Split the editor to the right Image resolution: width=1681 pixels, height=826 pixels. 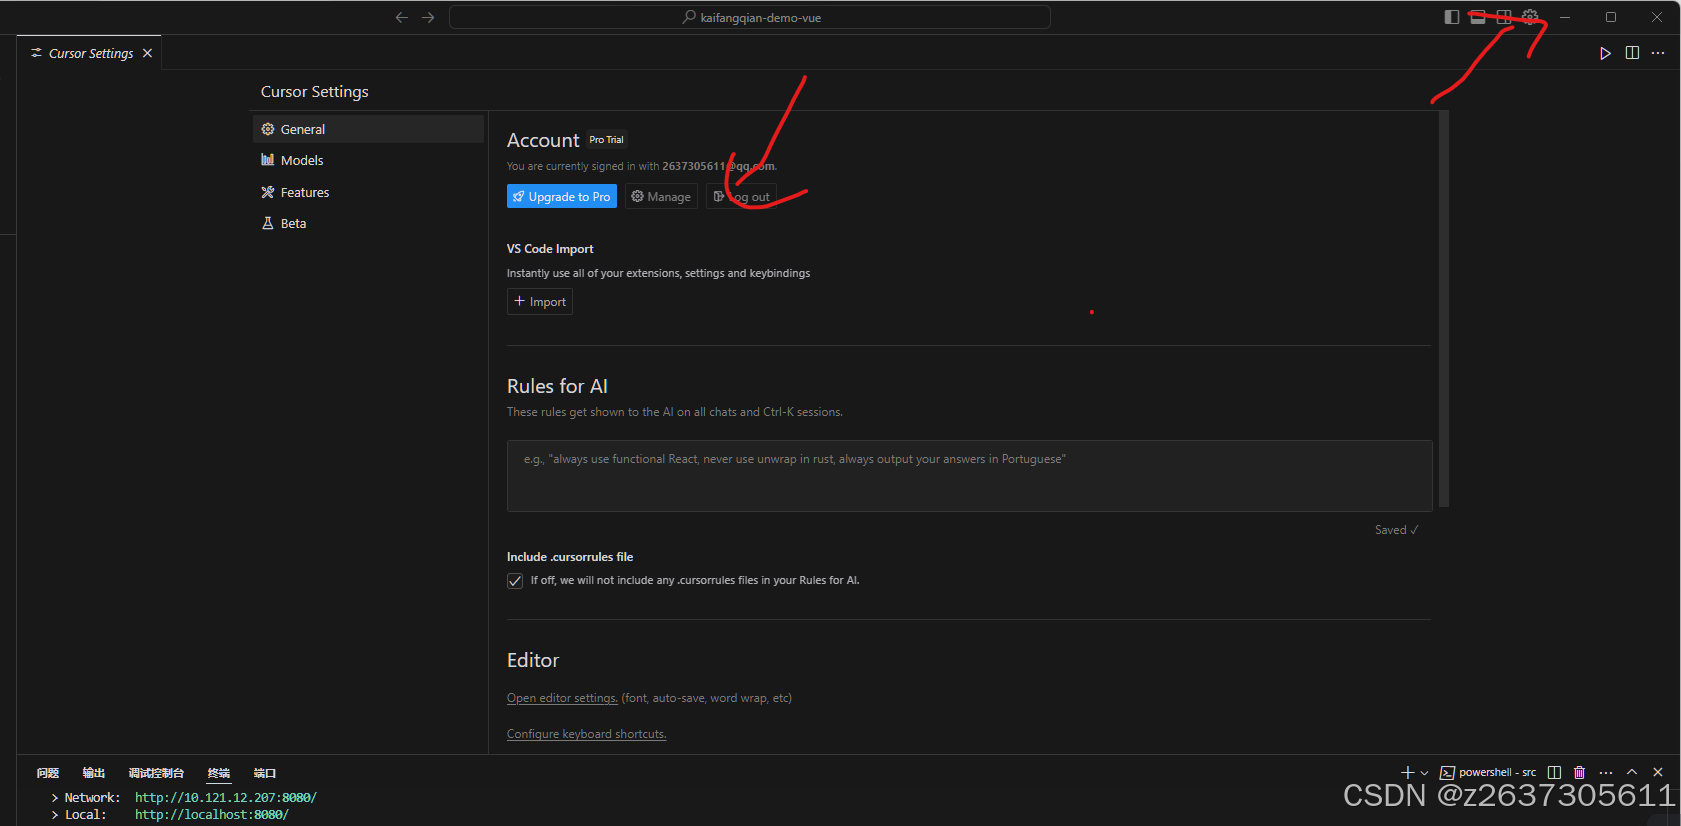coord(1632,53)
